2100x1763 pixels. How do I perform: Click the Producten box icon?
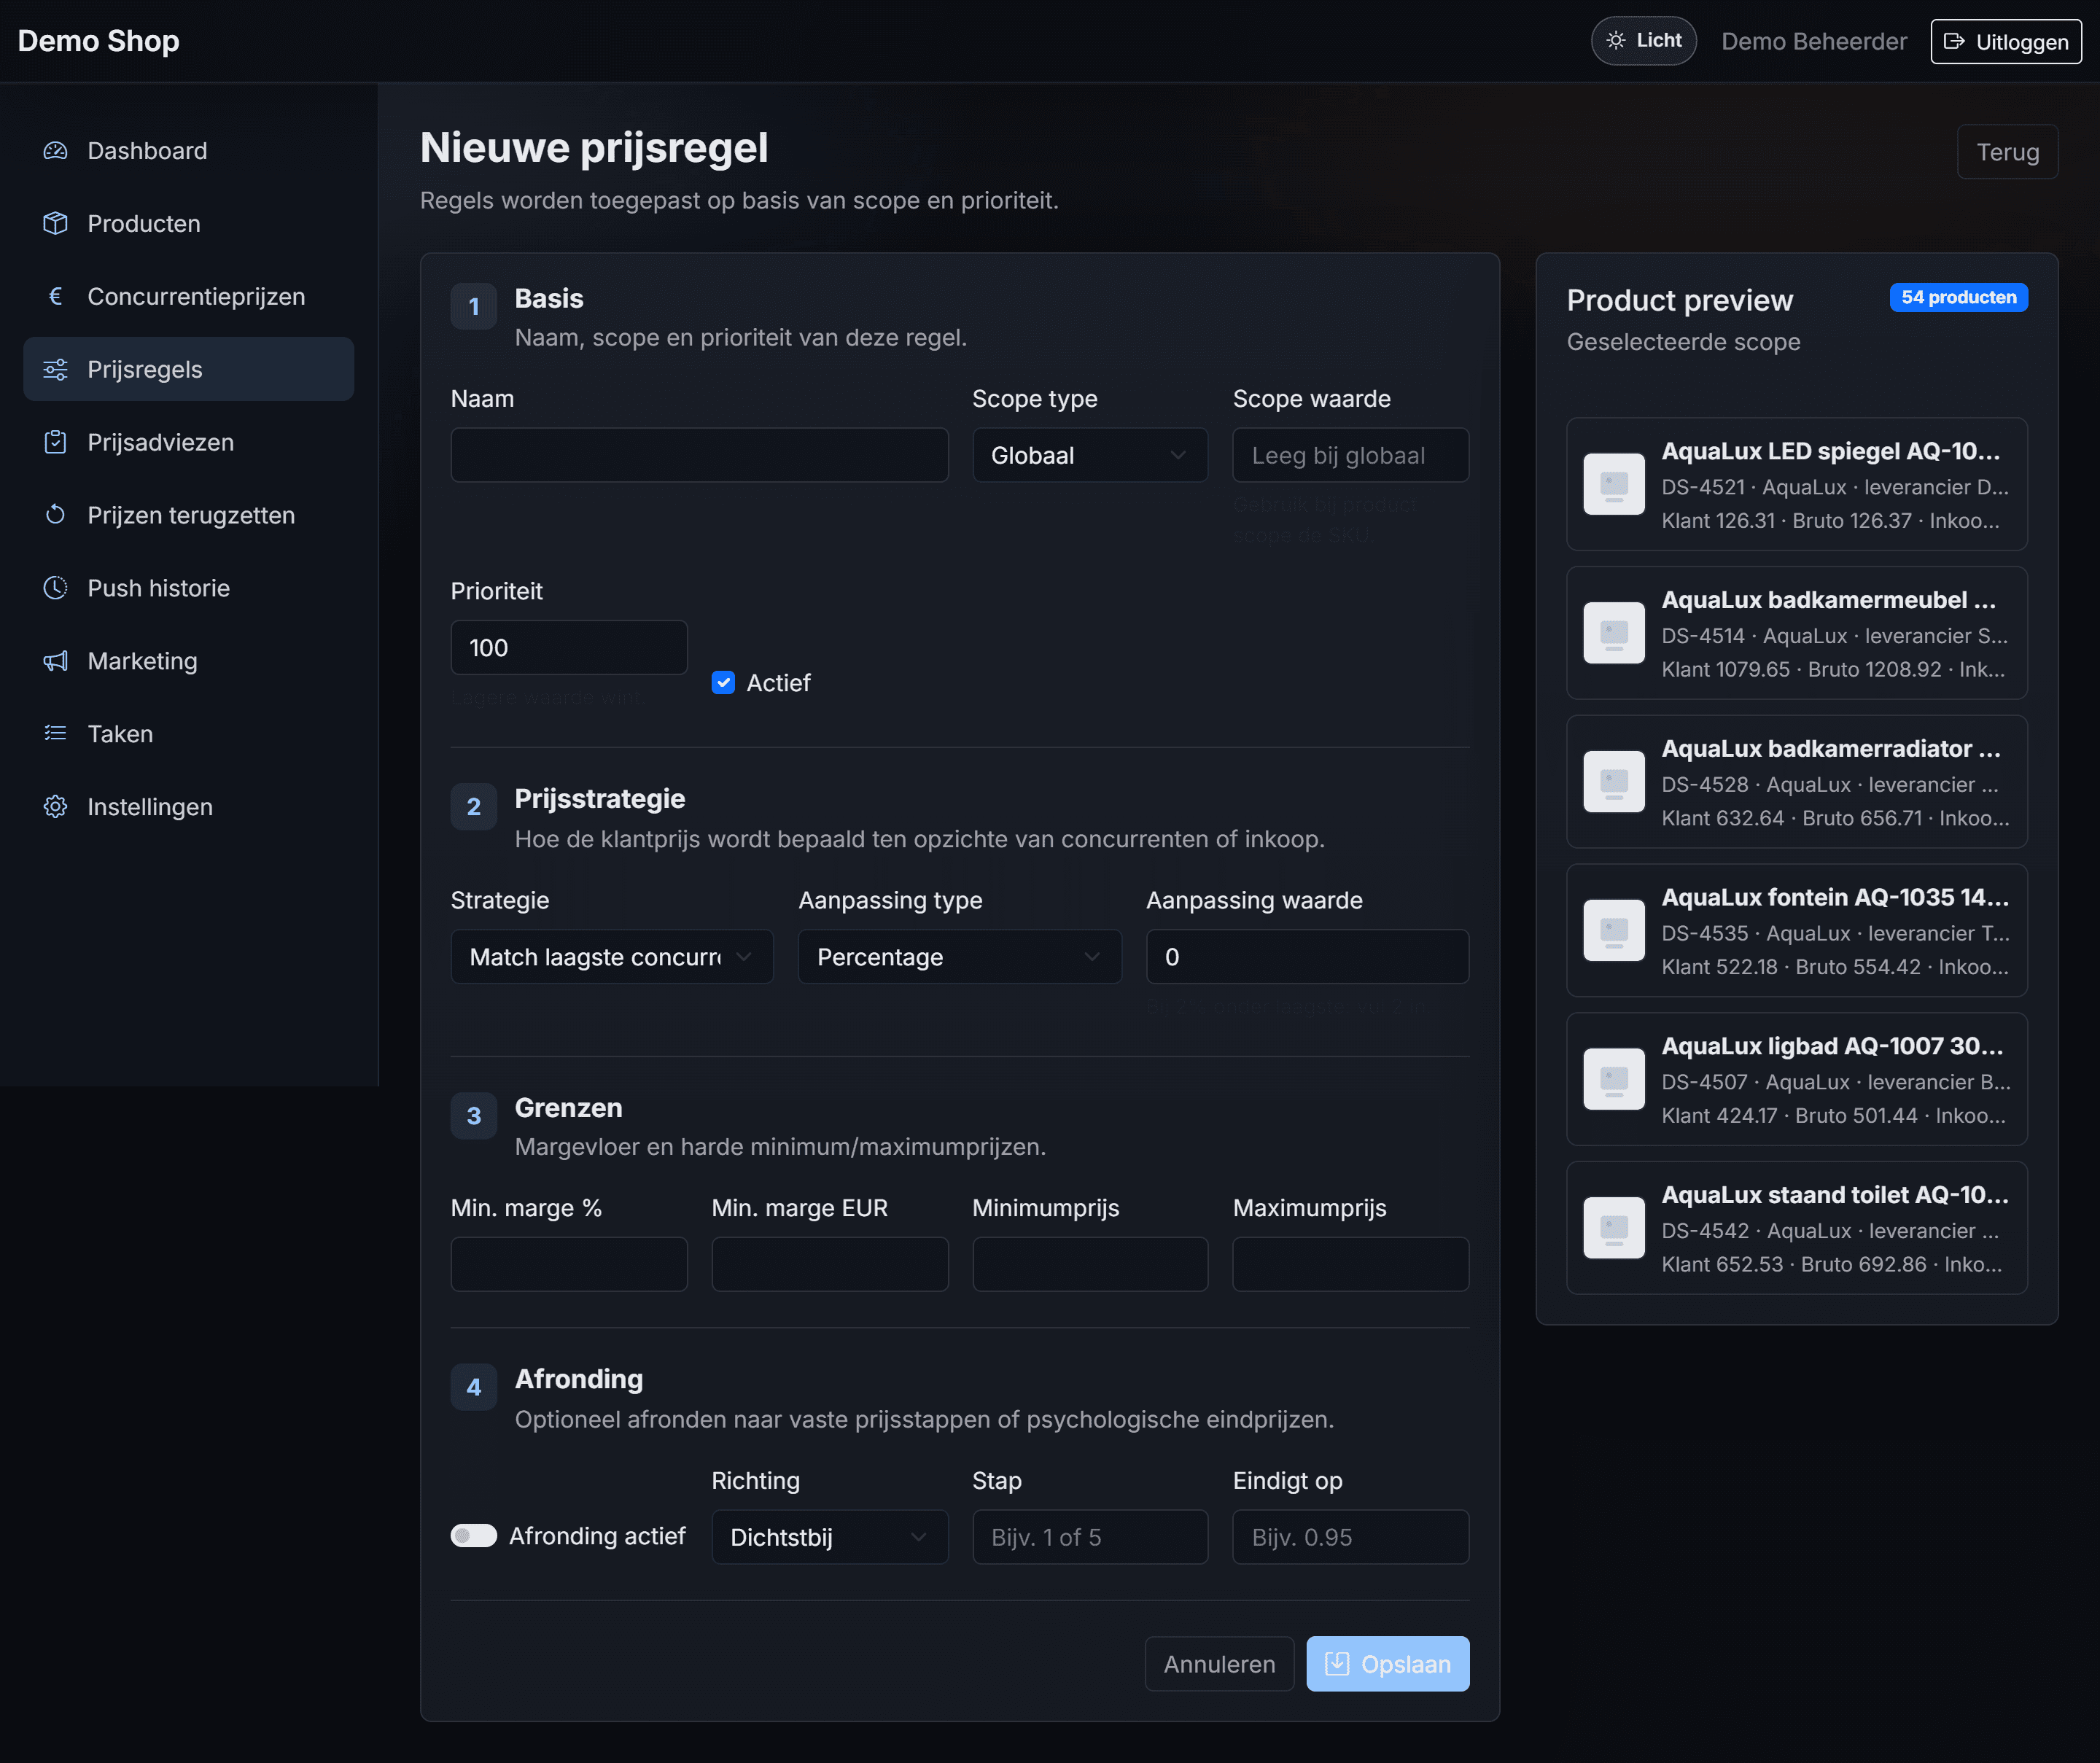pos(55,224)
